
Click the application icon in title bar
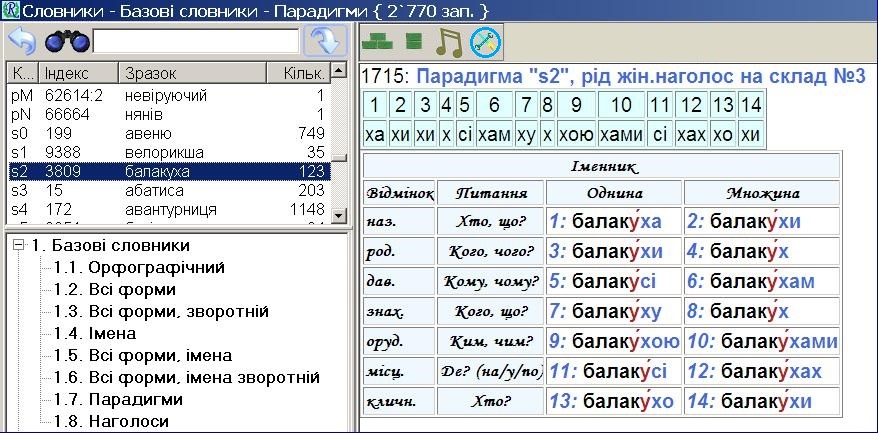[11, 10]
